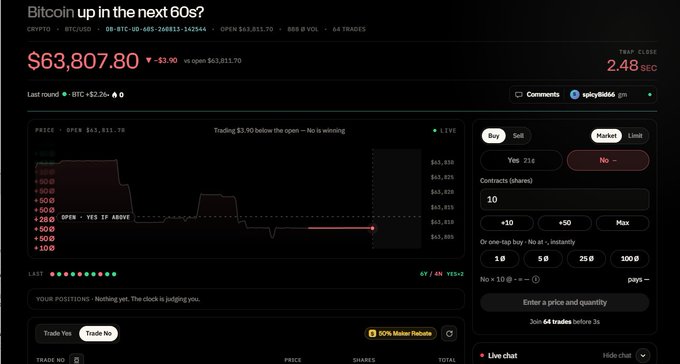One-tap buy 5 Ø
This screenshot has height=364, width=680.
coord(543,259)
